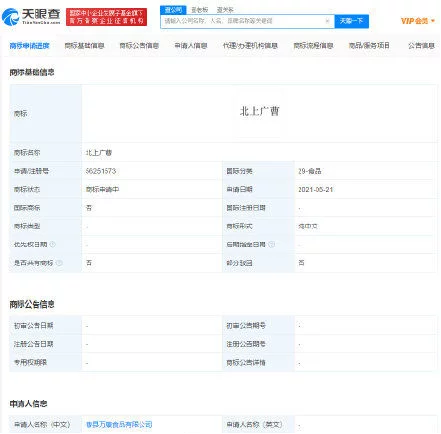Viewport: 441px width, 434px height.
Task: Go to the 商标公告信息 tab
Action: click(139, 46)
